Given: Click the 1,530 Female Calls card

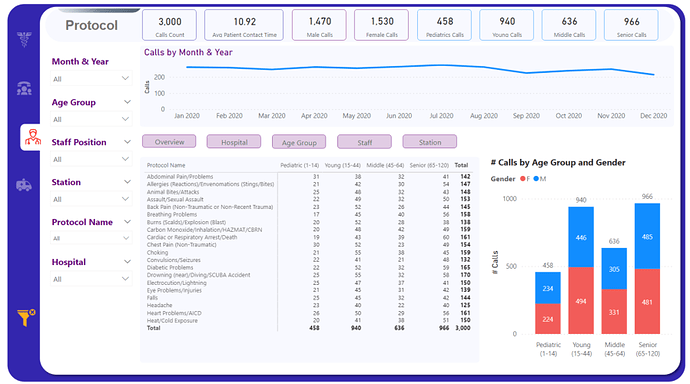Looking at the screenshot, I should [382, 26].
